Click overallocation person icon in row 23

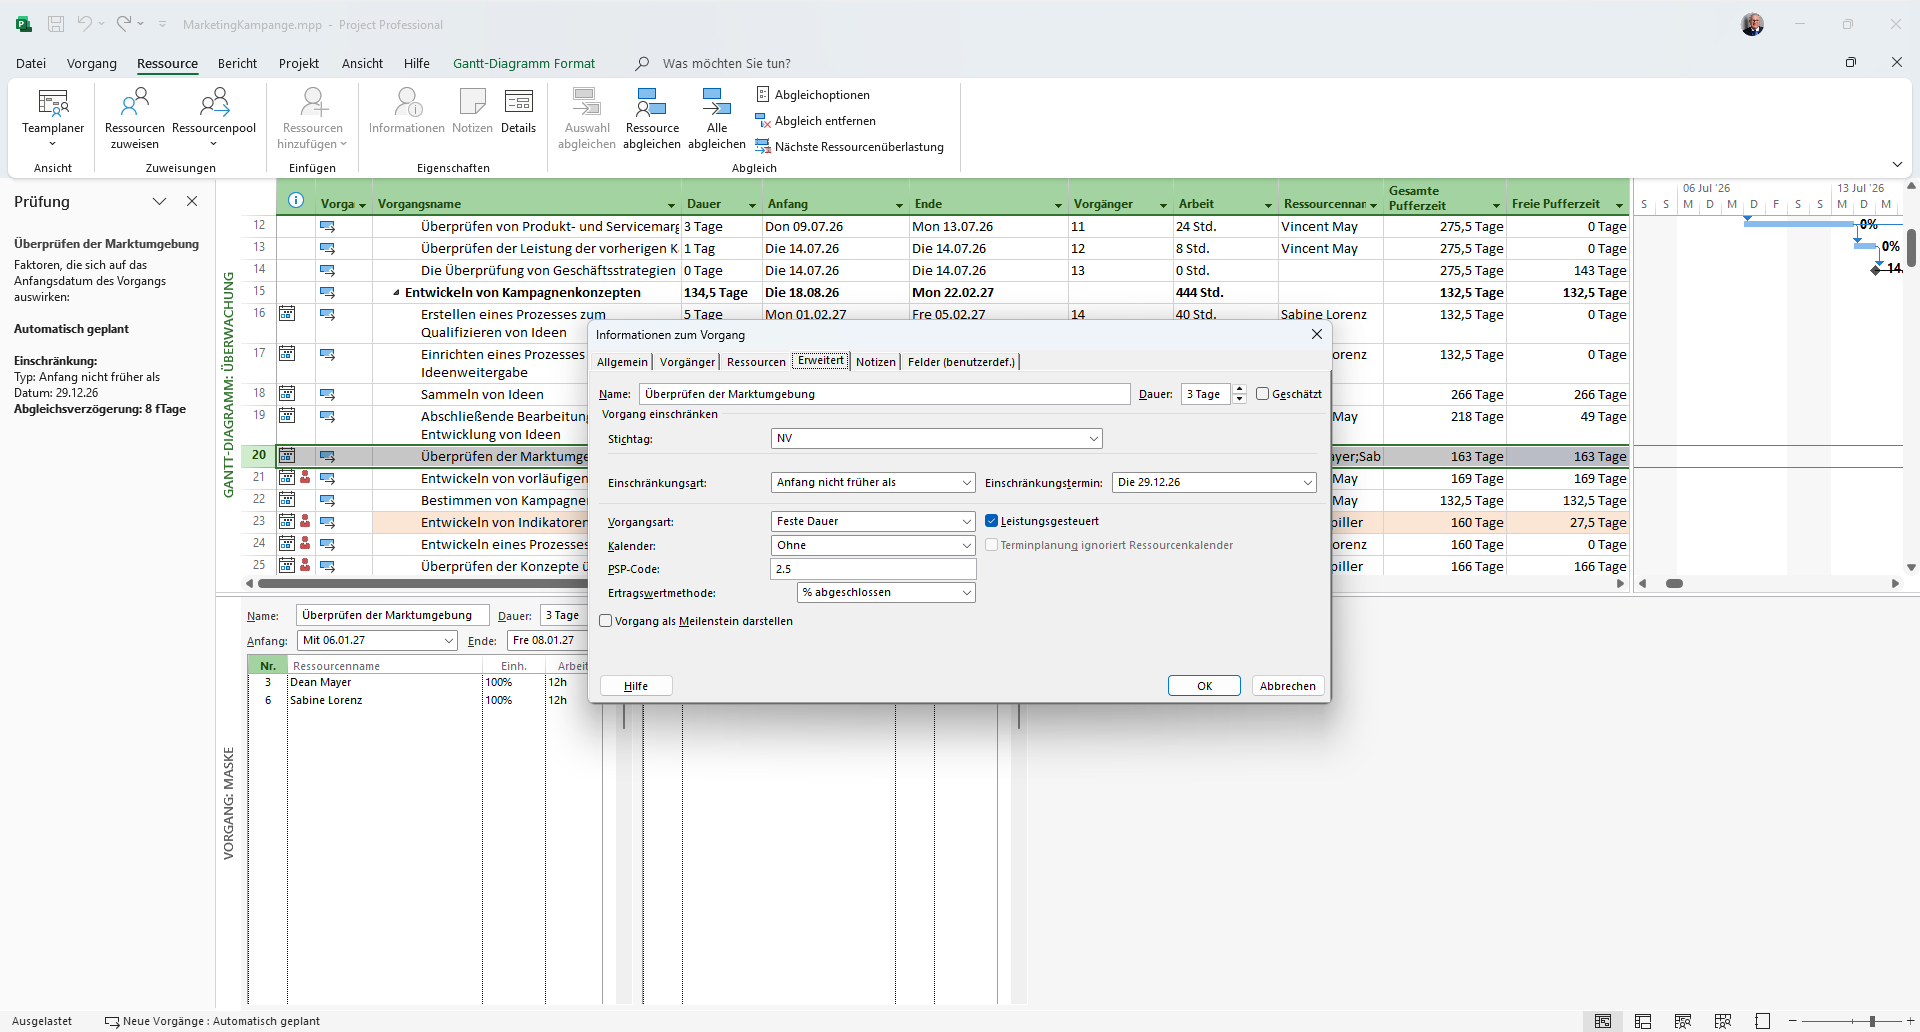pyautogui.click(x=306, y=522)
